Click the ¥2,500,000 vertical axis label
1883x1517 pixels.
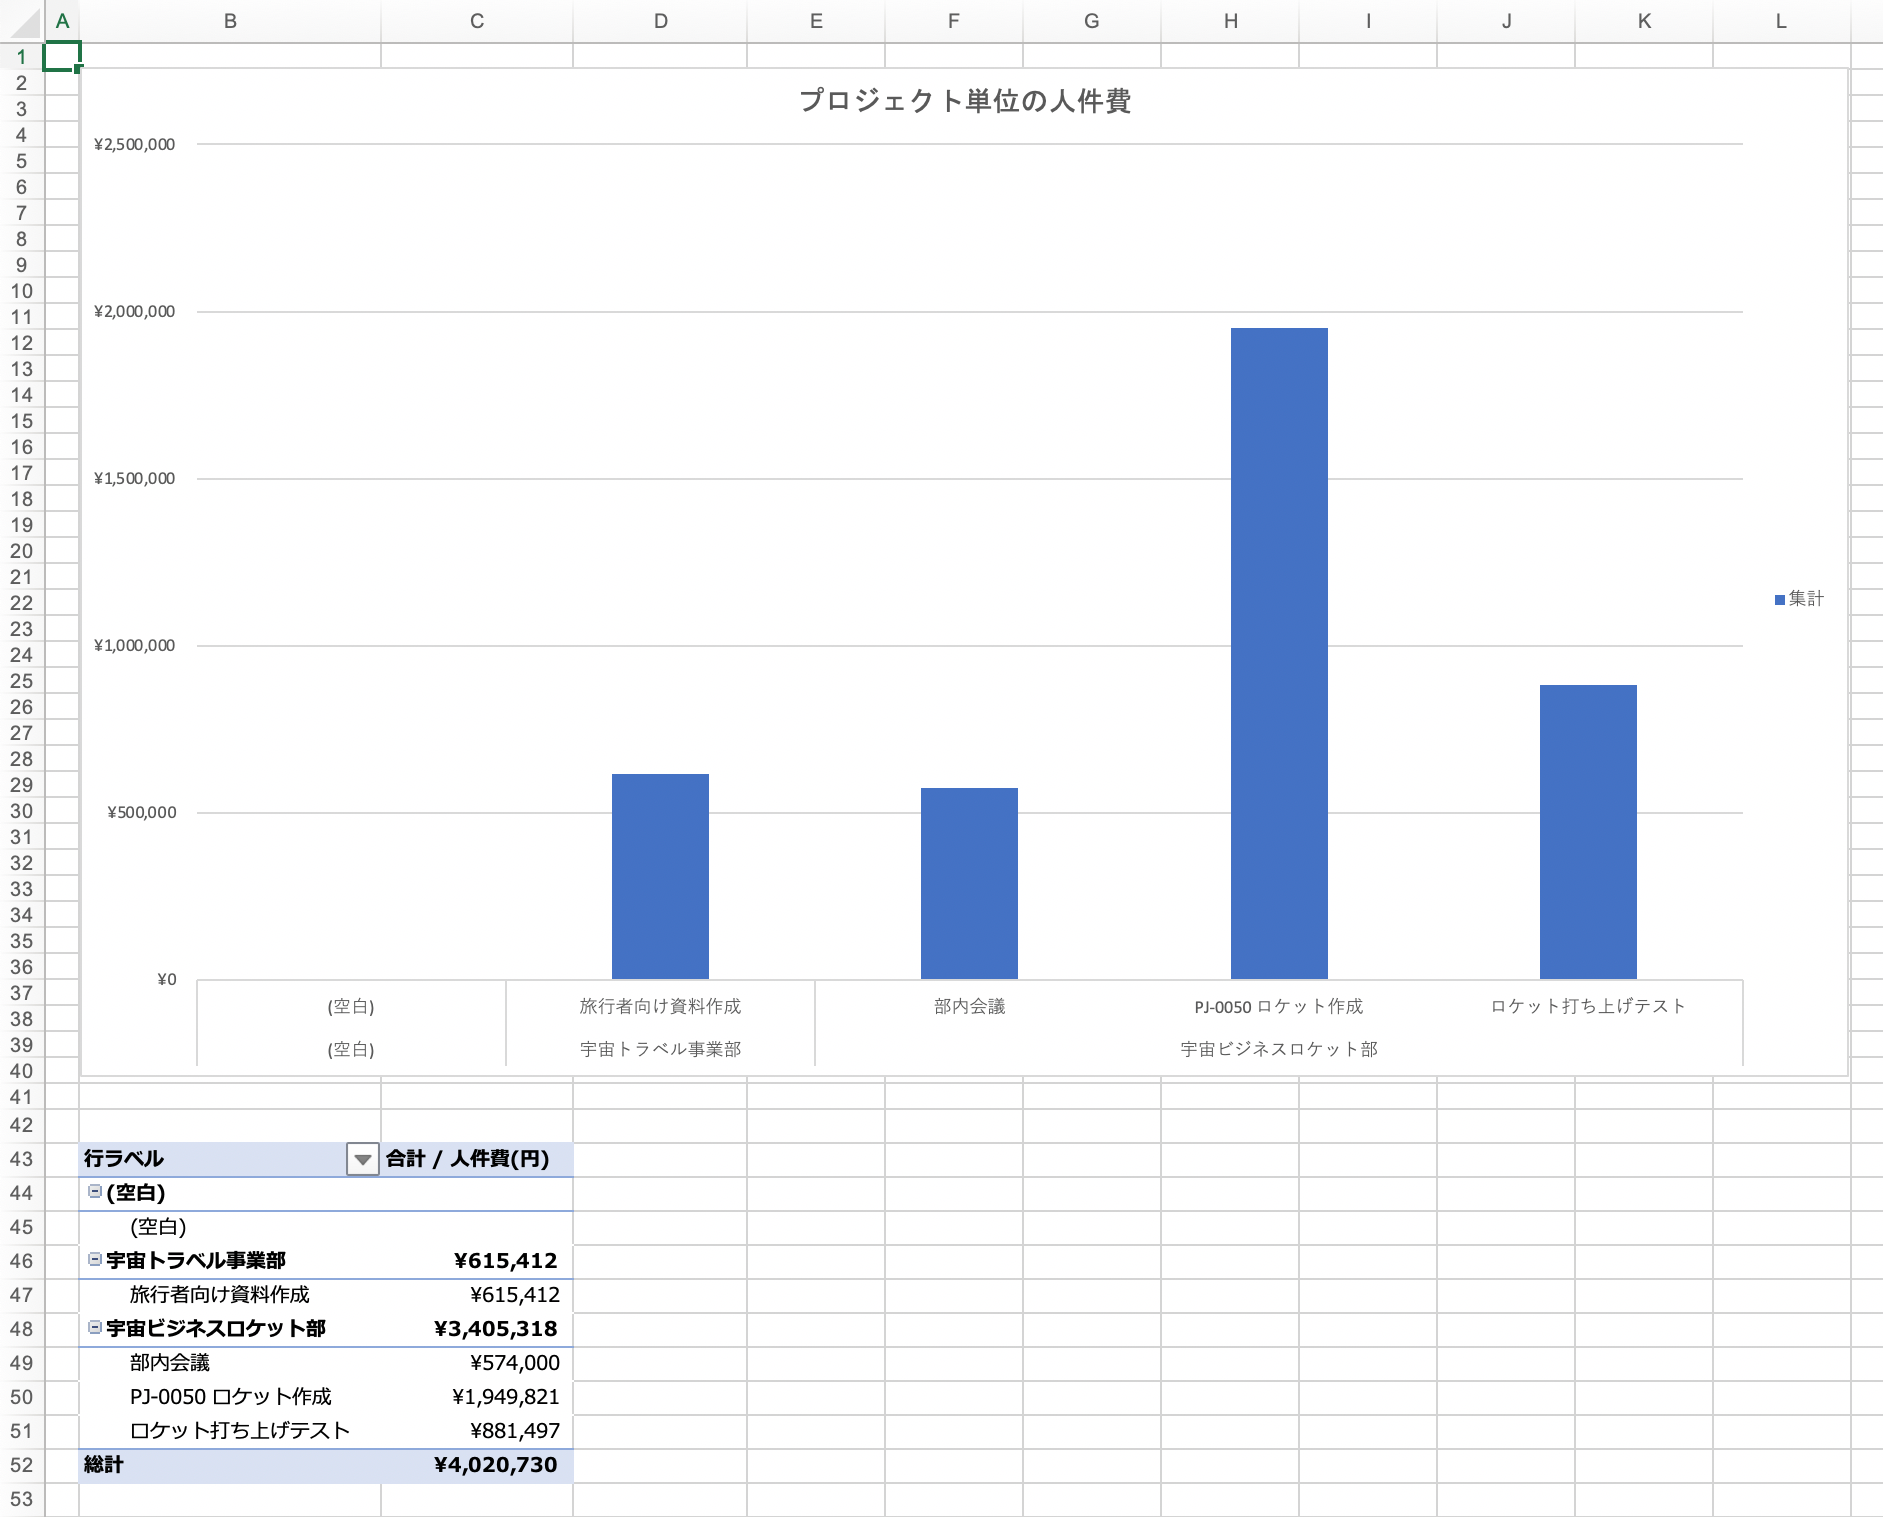point(135,145)
